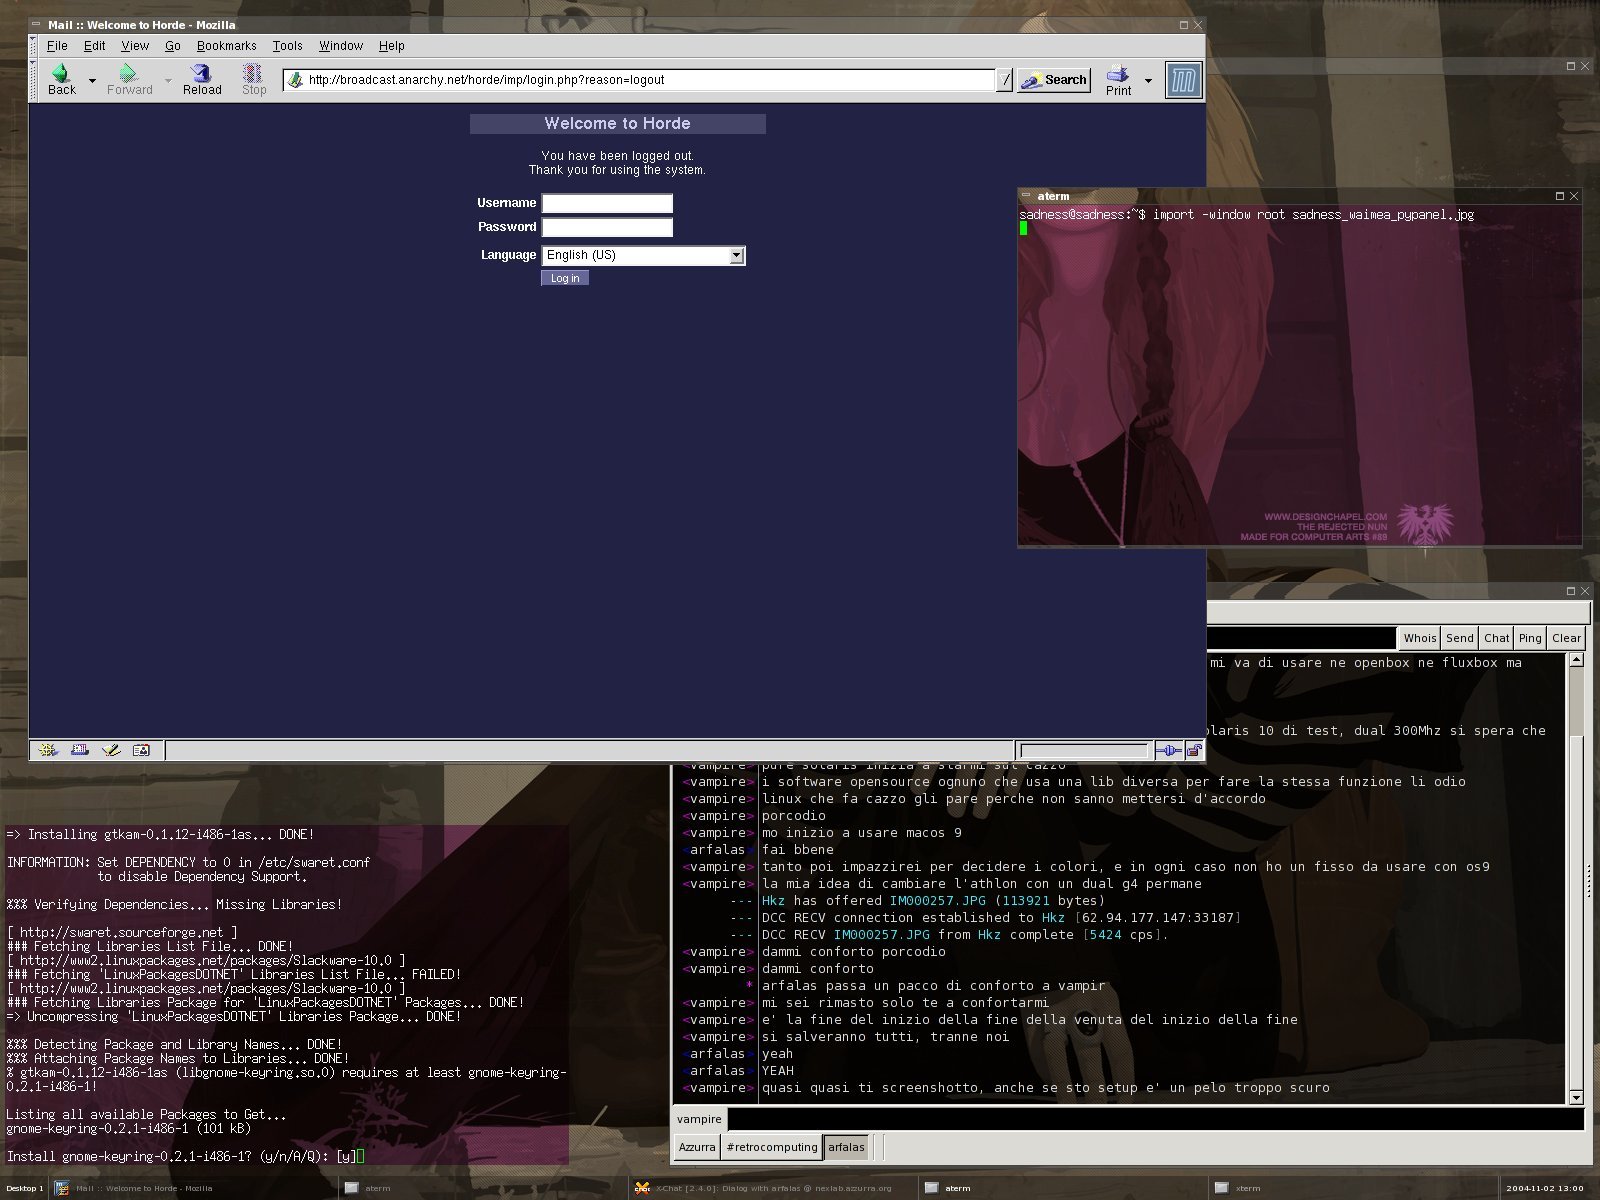Viewport: 1600px width, 1200px height.
Task: Click the Chat button in X-Chat
Action: (1496, 638)
